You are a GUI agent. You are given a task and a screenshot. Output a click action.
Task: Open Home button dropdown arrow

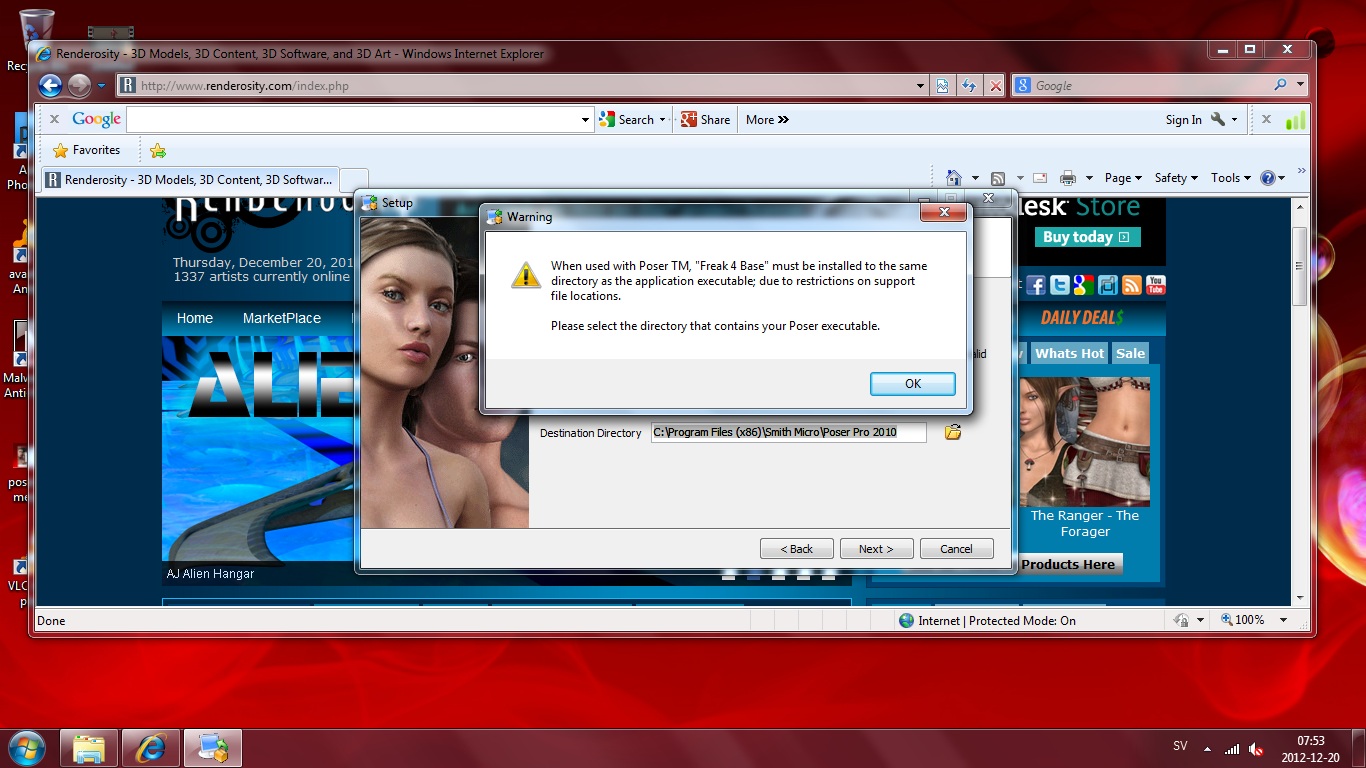point(975,179)
